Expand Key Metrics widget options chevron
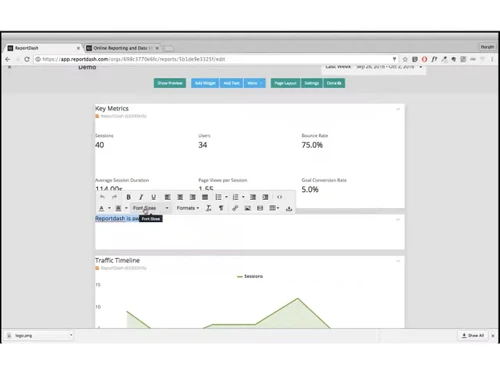This screenshot has height=375, width=500. (398, 109)
